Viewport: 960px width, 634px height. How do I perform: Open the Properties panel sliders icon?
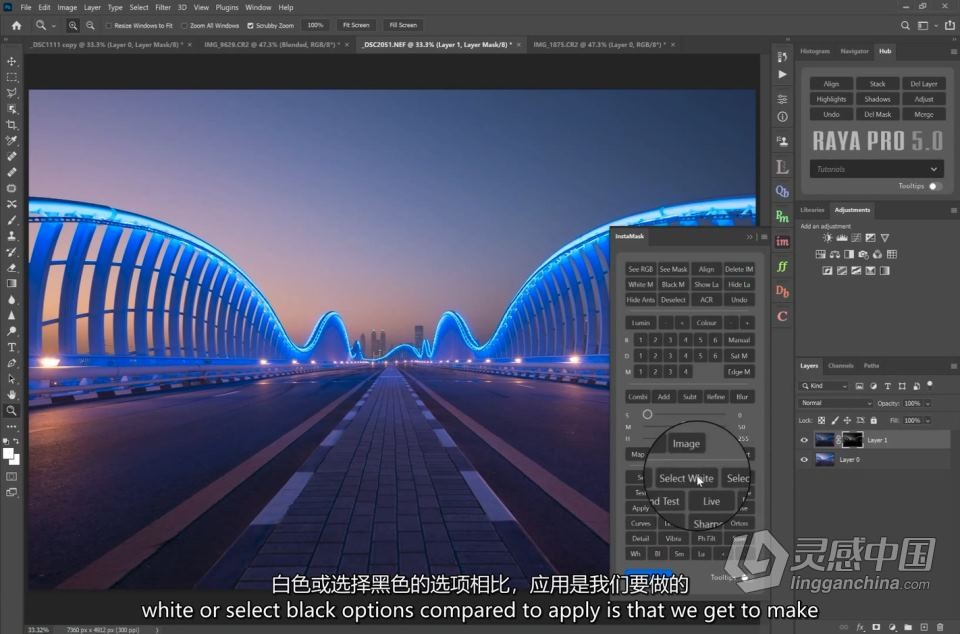coord(782,99)
